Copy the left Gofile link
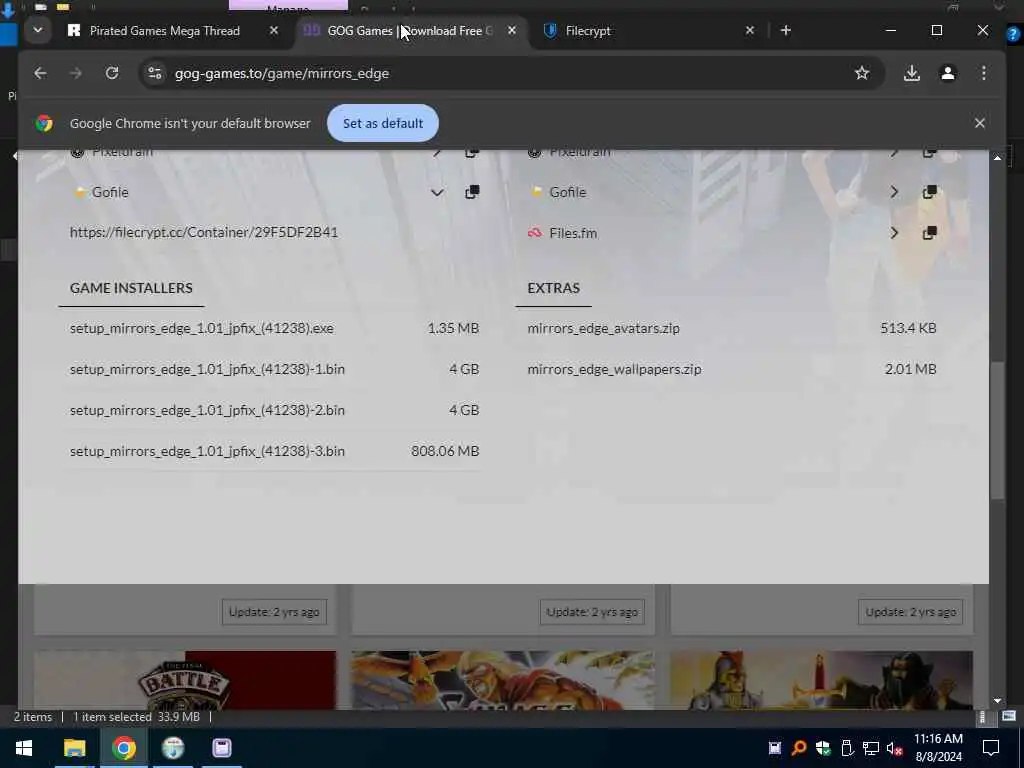The height and width of the screenshot is (768, 1024). [x=472, y=192]
